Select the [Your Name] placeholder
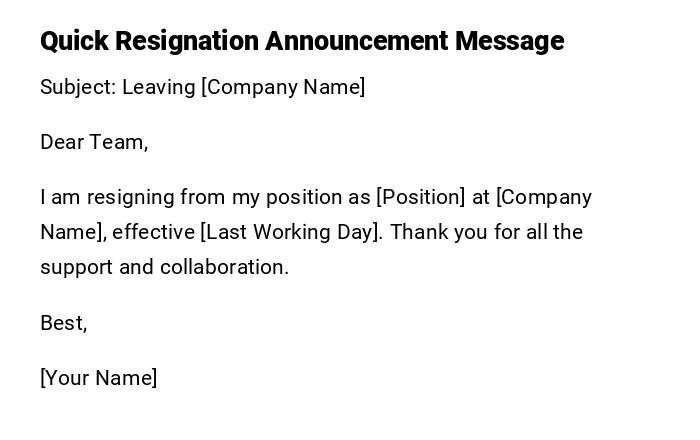 98,378
